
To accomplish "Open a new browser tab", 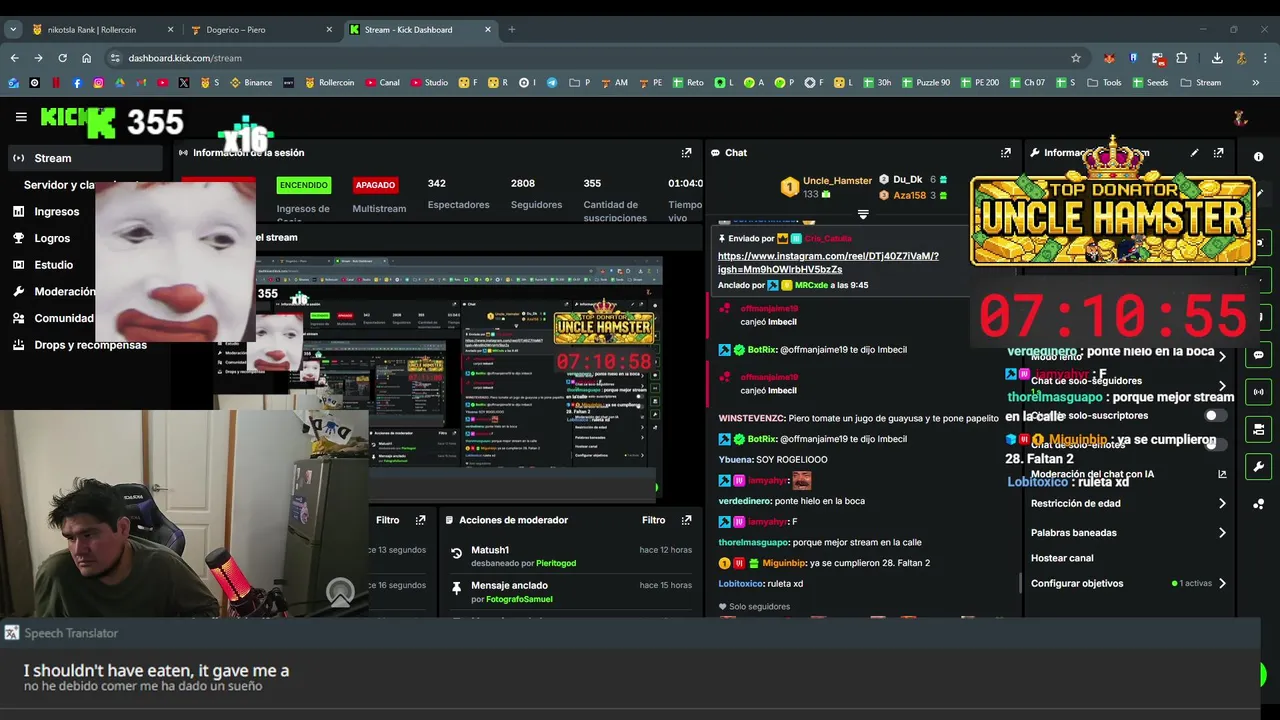I will pos(511,29).
